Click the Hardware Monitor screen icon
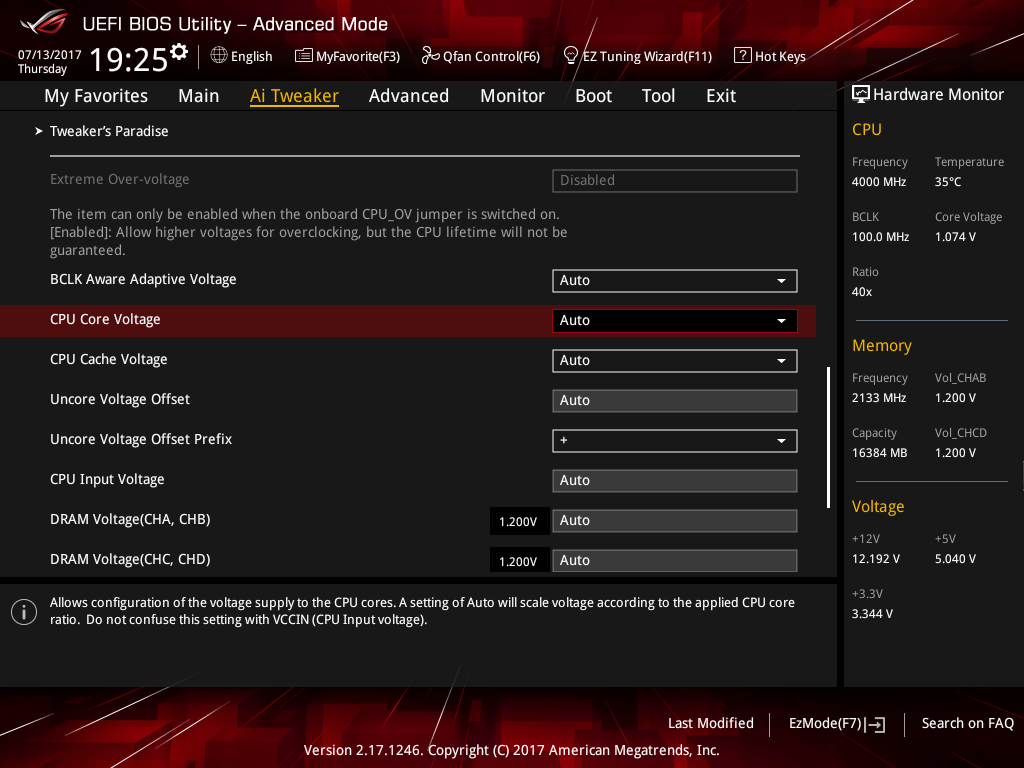This screenshot has height=768, width=1024. (x=861, y=95)
